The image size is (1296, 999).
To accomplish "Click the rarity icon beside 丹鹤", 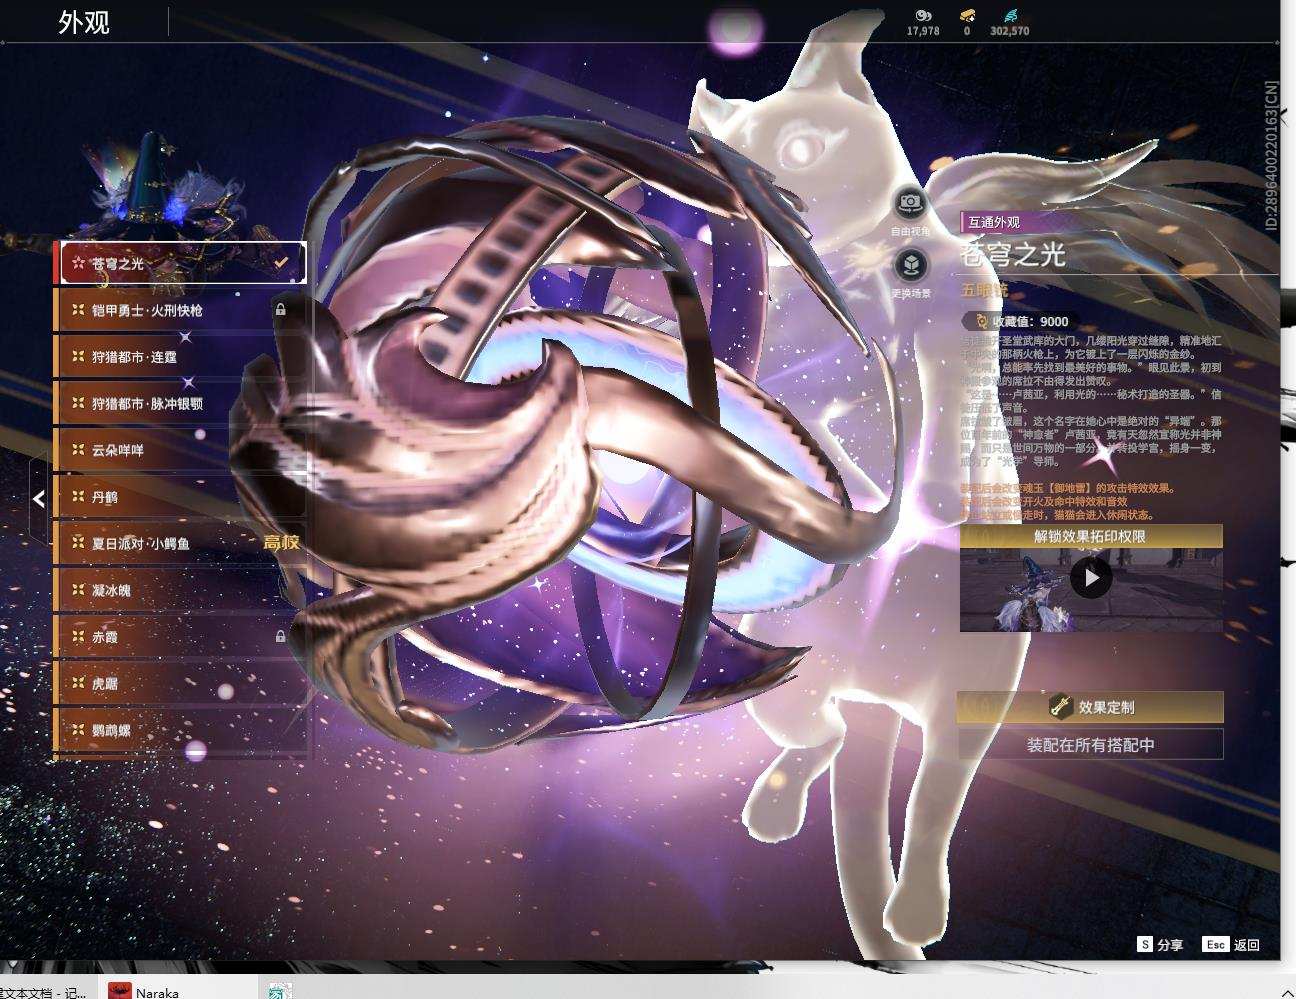I will point(77,497).
